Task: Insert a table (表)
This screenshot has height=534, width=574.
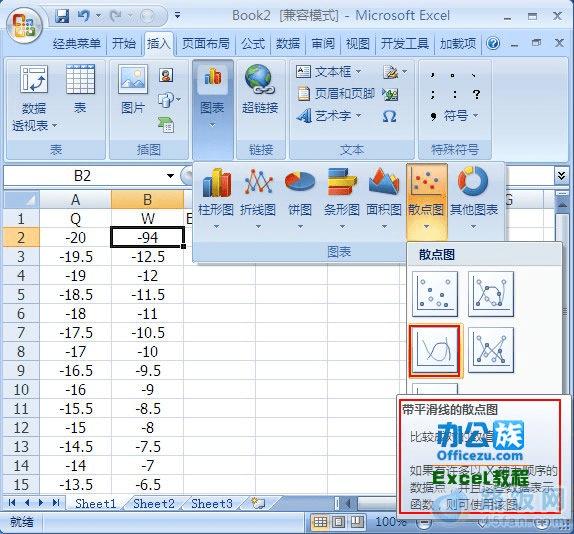Action: point(80,89)
